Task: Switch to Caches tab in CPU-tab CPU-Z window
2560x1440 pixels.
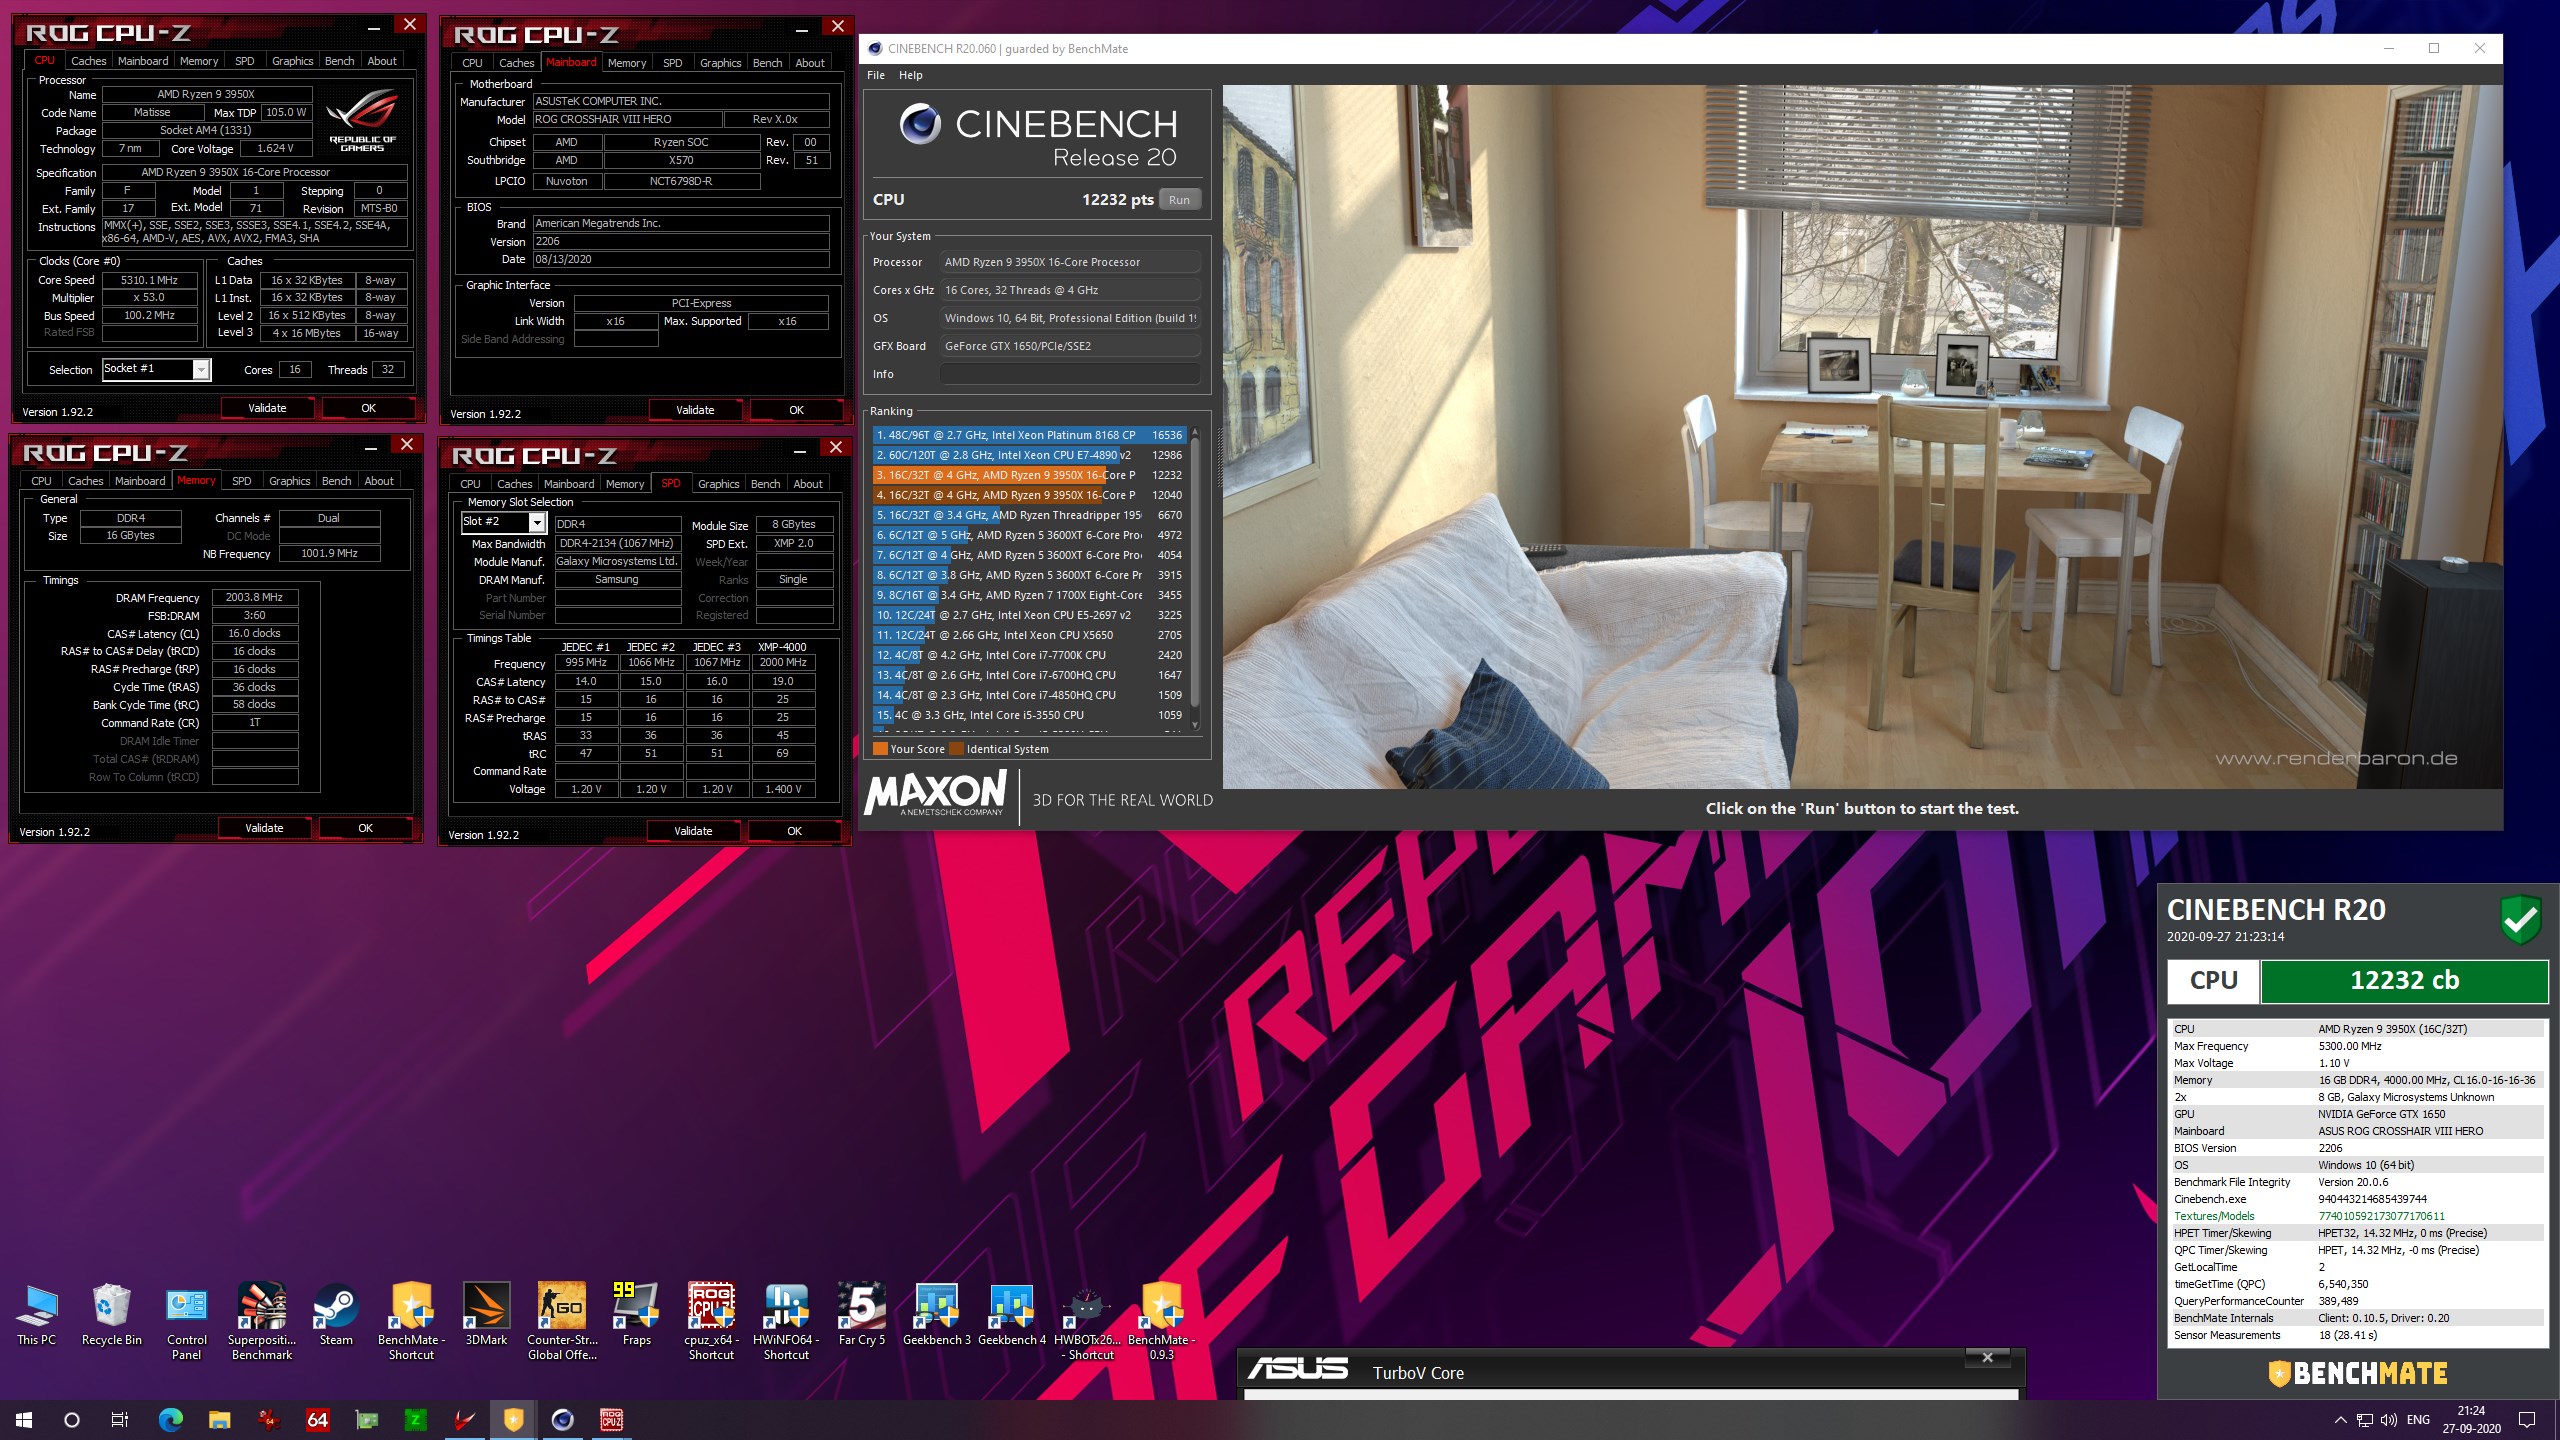Action: coord(88,61)
